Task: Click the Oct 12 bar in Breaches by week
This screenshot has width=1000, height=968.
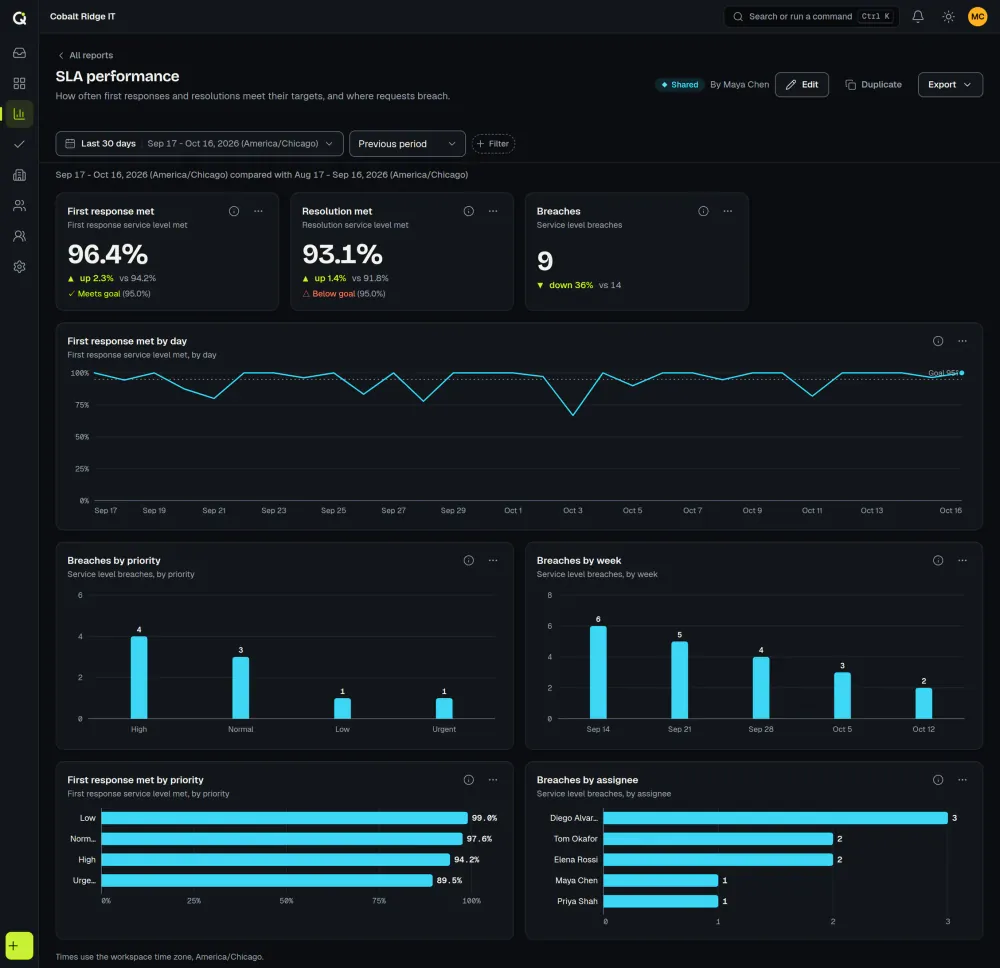Action: [923, 703]
